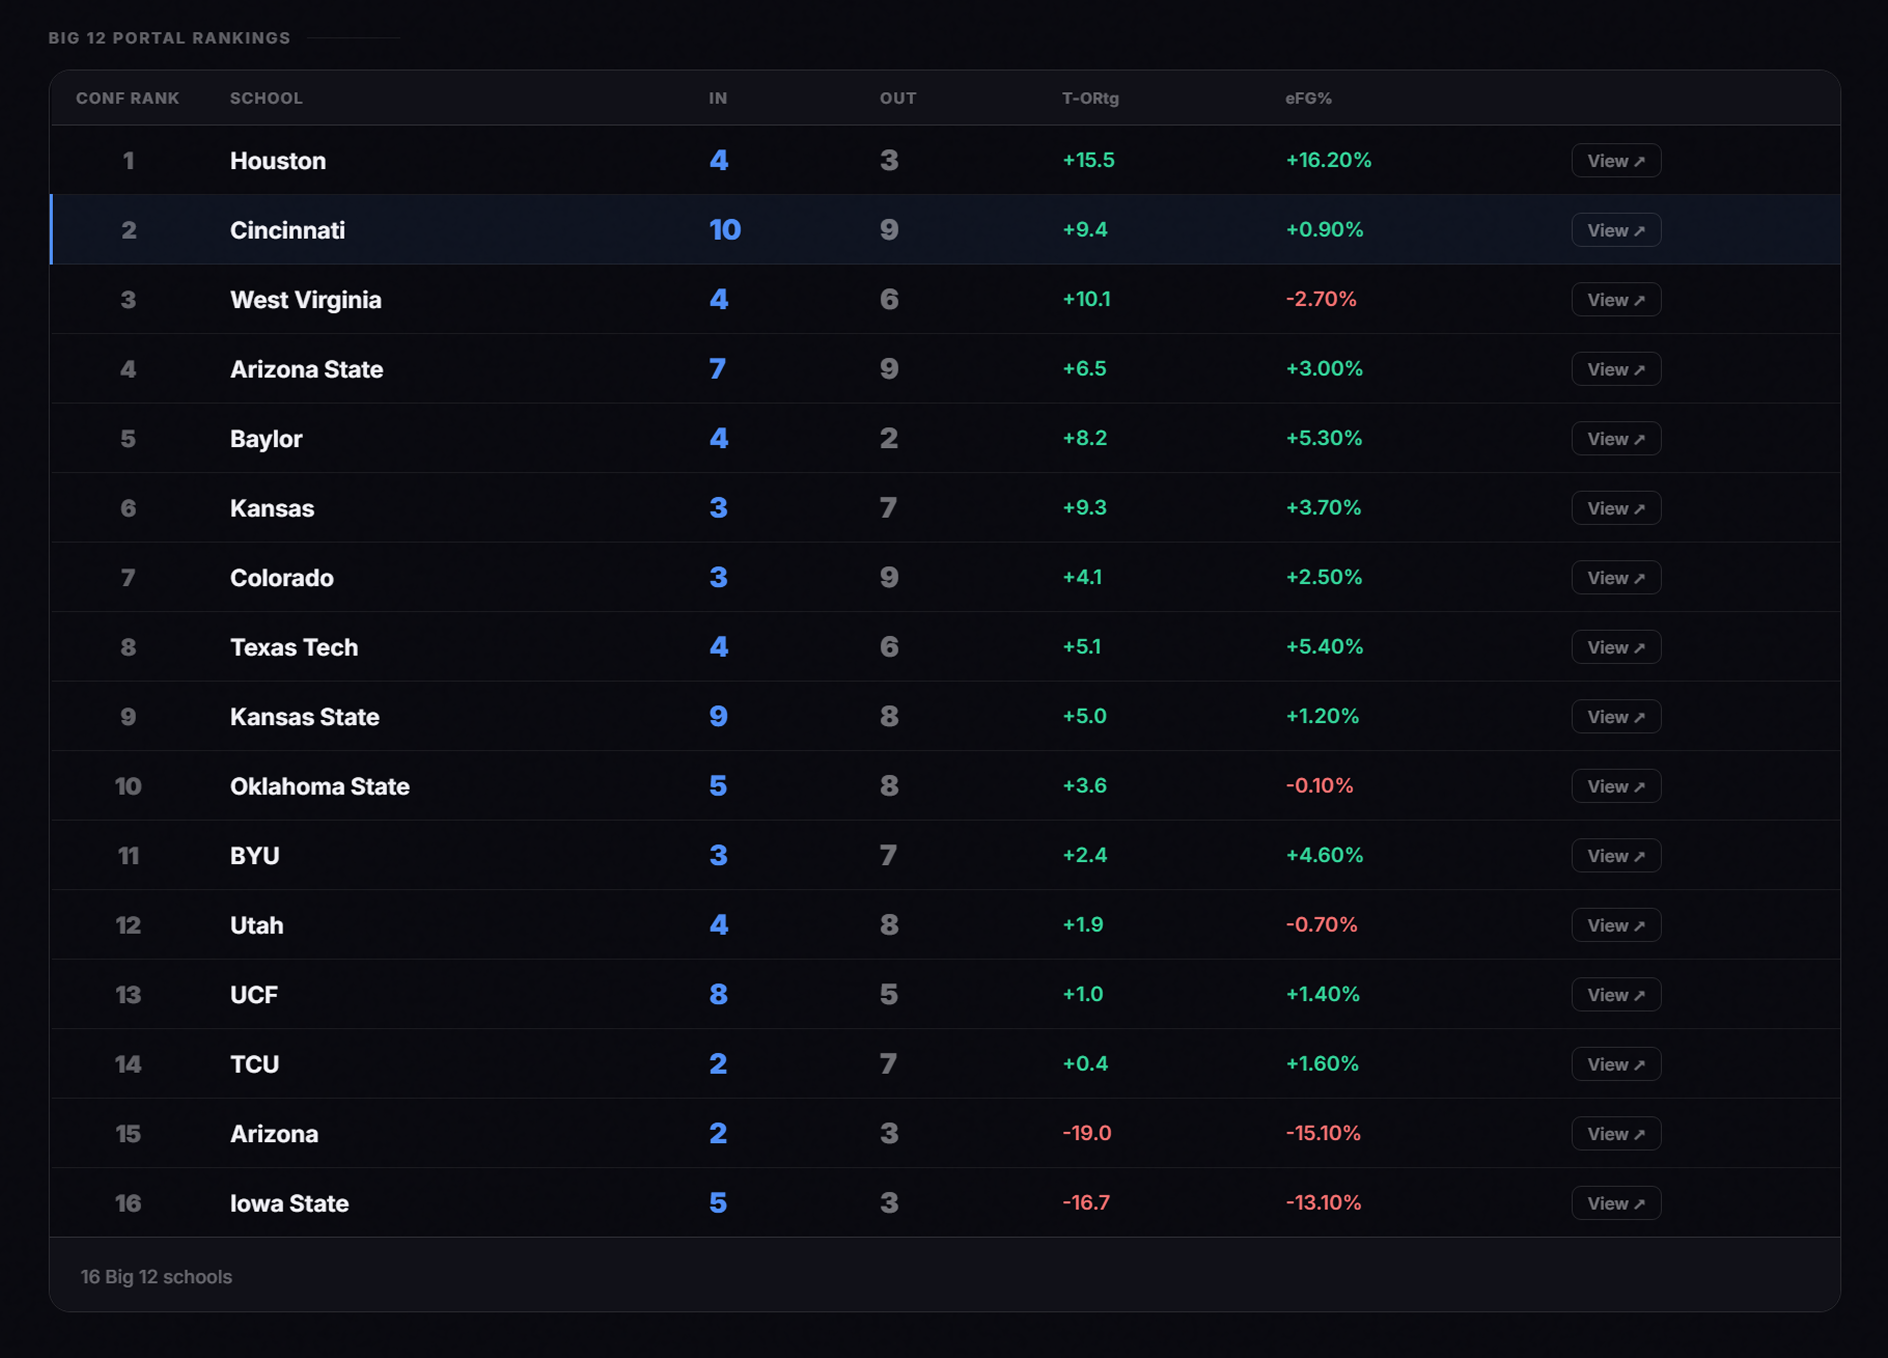Click Texas Tech's +5.40% eFG value
The height and width of the screenshot is (1358, 1888).
click(1324, 647)
